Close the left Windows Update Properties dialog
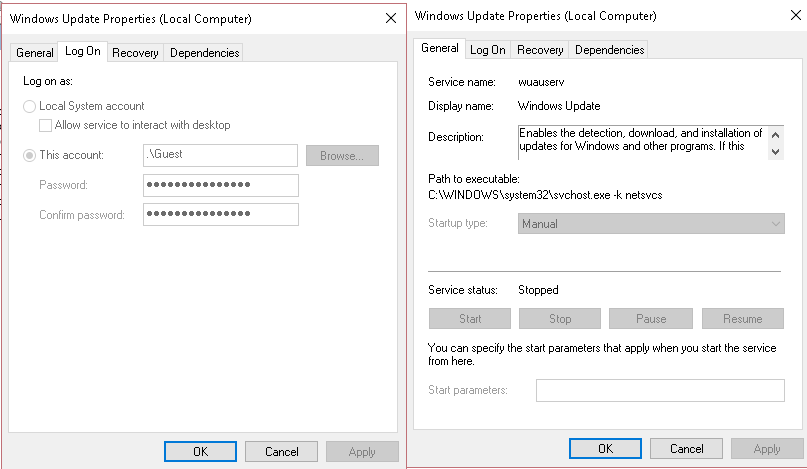The height and width of the screenshot is (469, 807). (391, 19)
